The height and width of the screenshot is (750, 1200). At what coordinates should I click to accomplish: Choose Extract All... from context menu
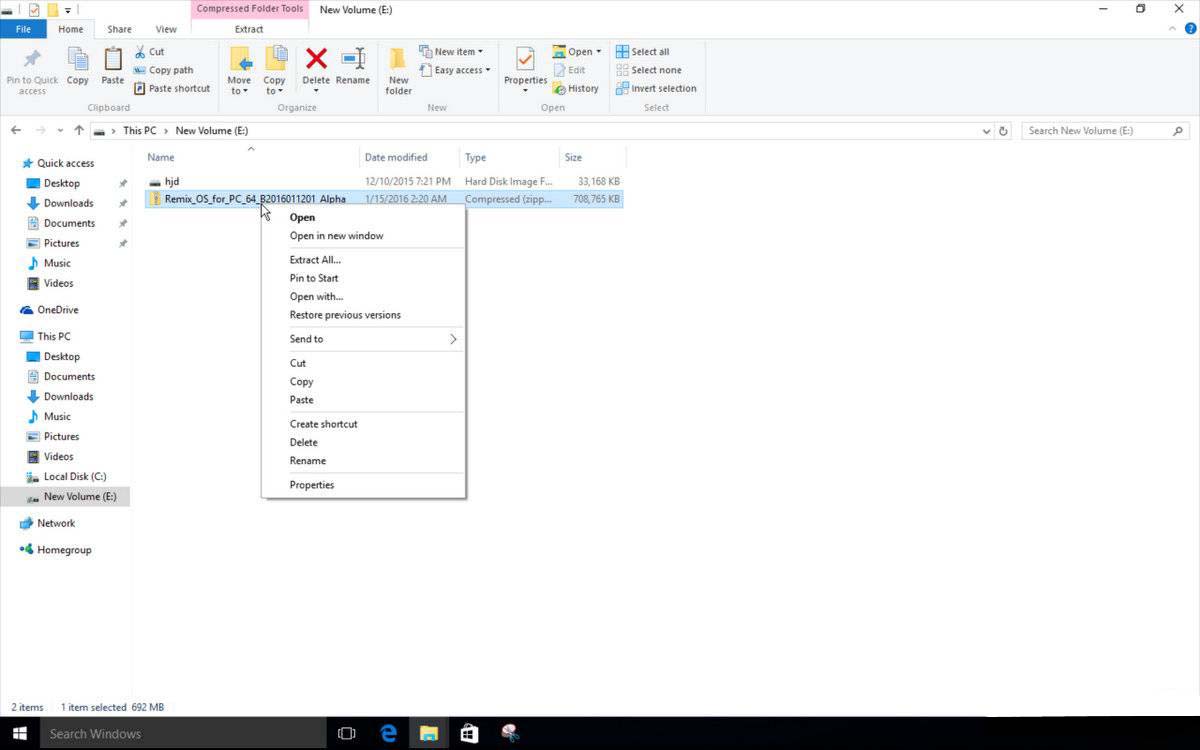point(363,260)
